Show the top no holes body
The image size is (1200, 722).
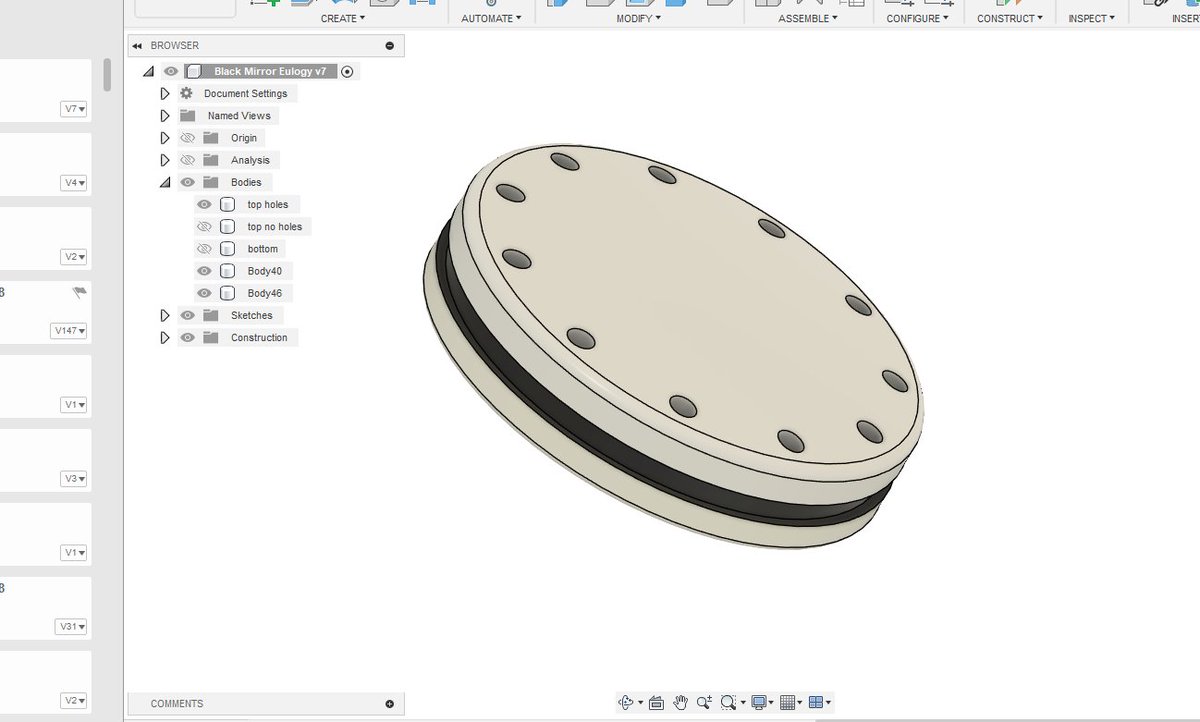(204, 226)
